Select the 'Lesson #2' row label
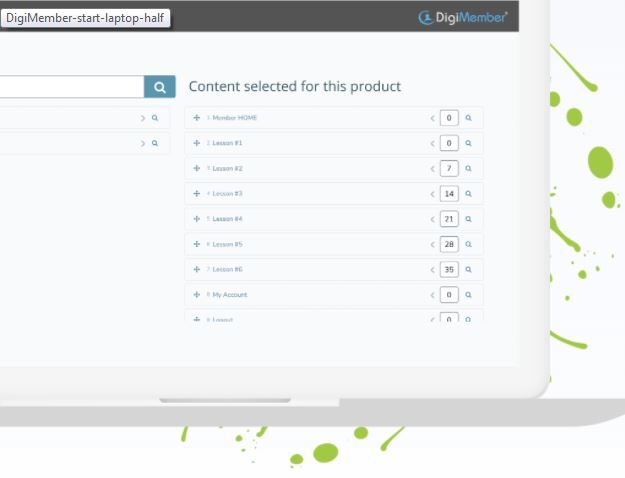The width and height of the screenshot is (625, 478). click(227, 168)
